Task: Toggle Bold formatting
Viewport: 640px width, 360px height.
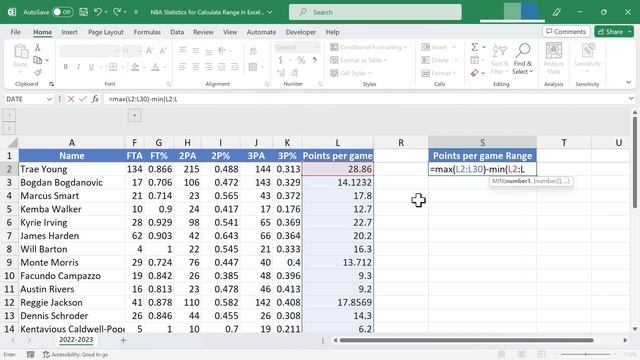Action: [65, 67]
